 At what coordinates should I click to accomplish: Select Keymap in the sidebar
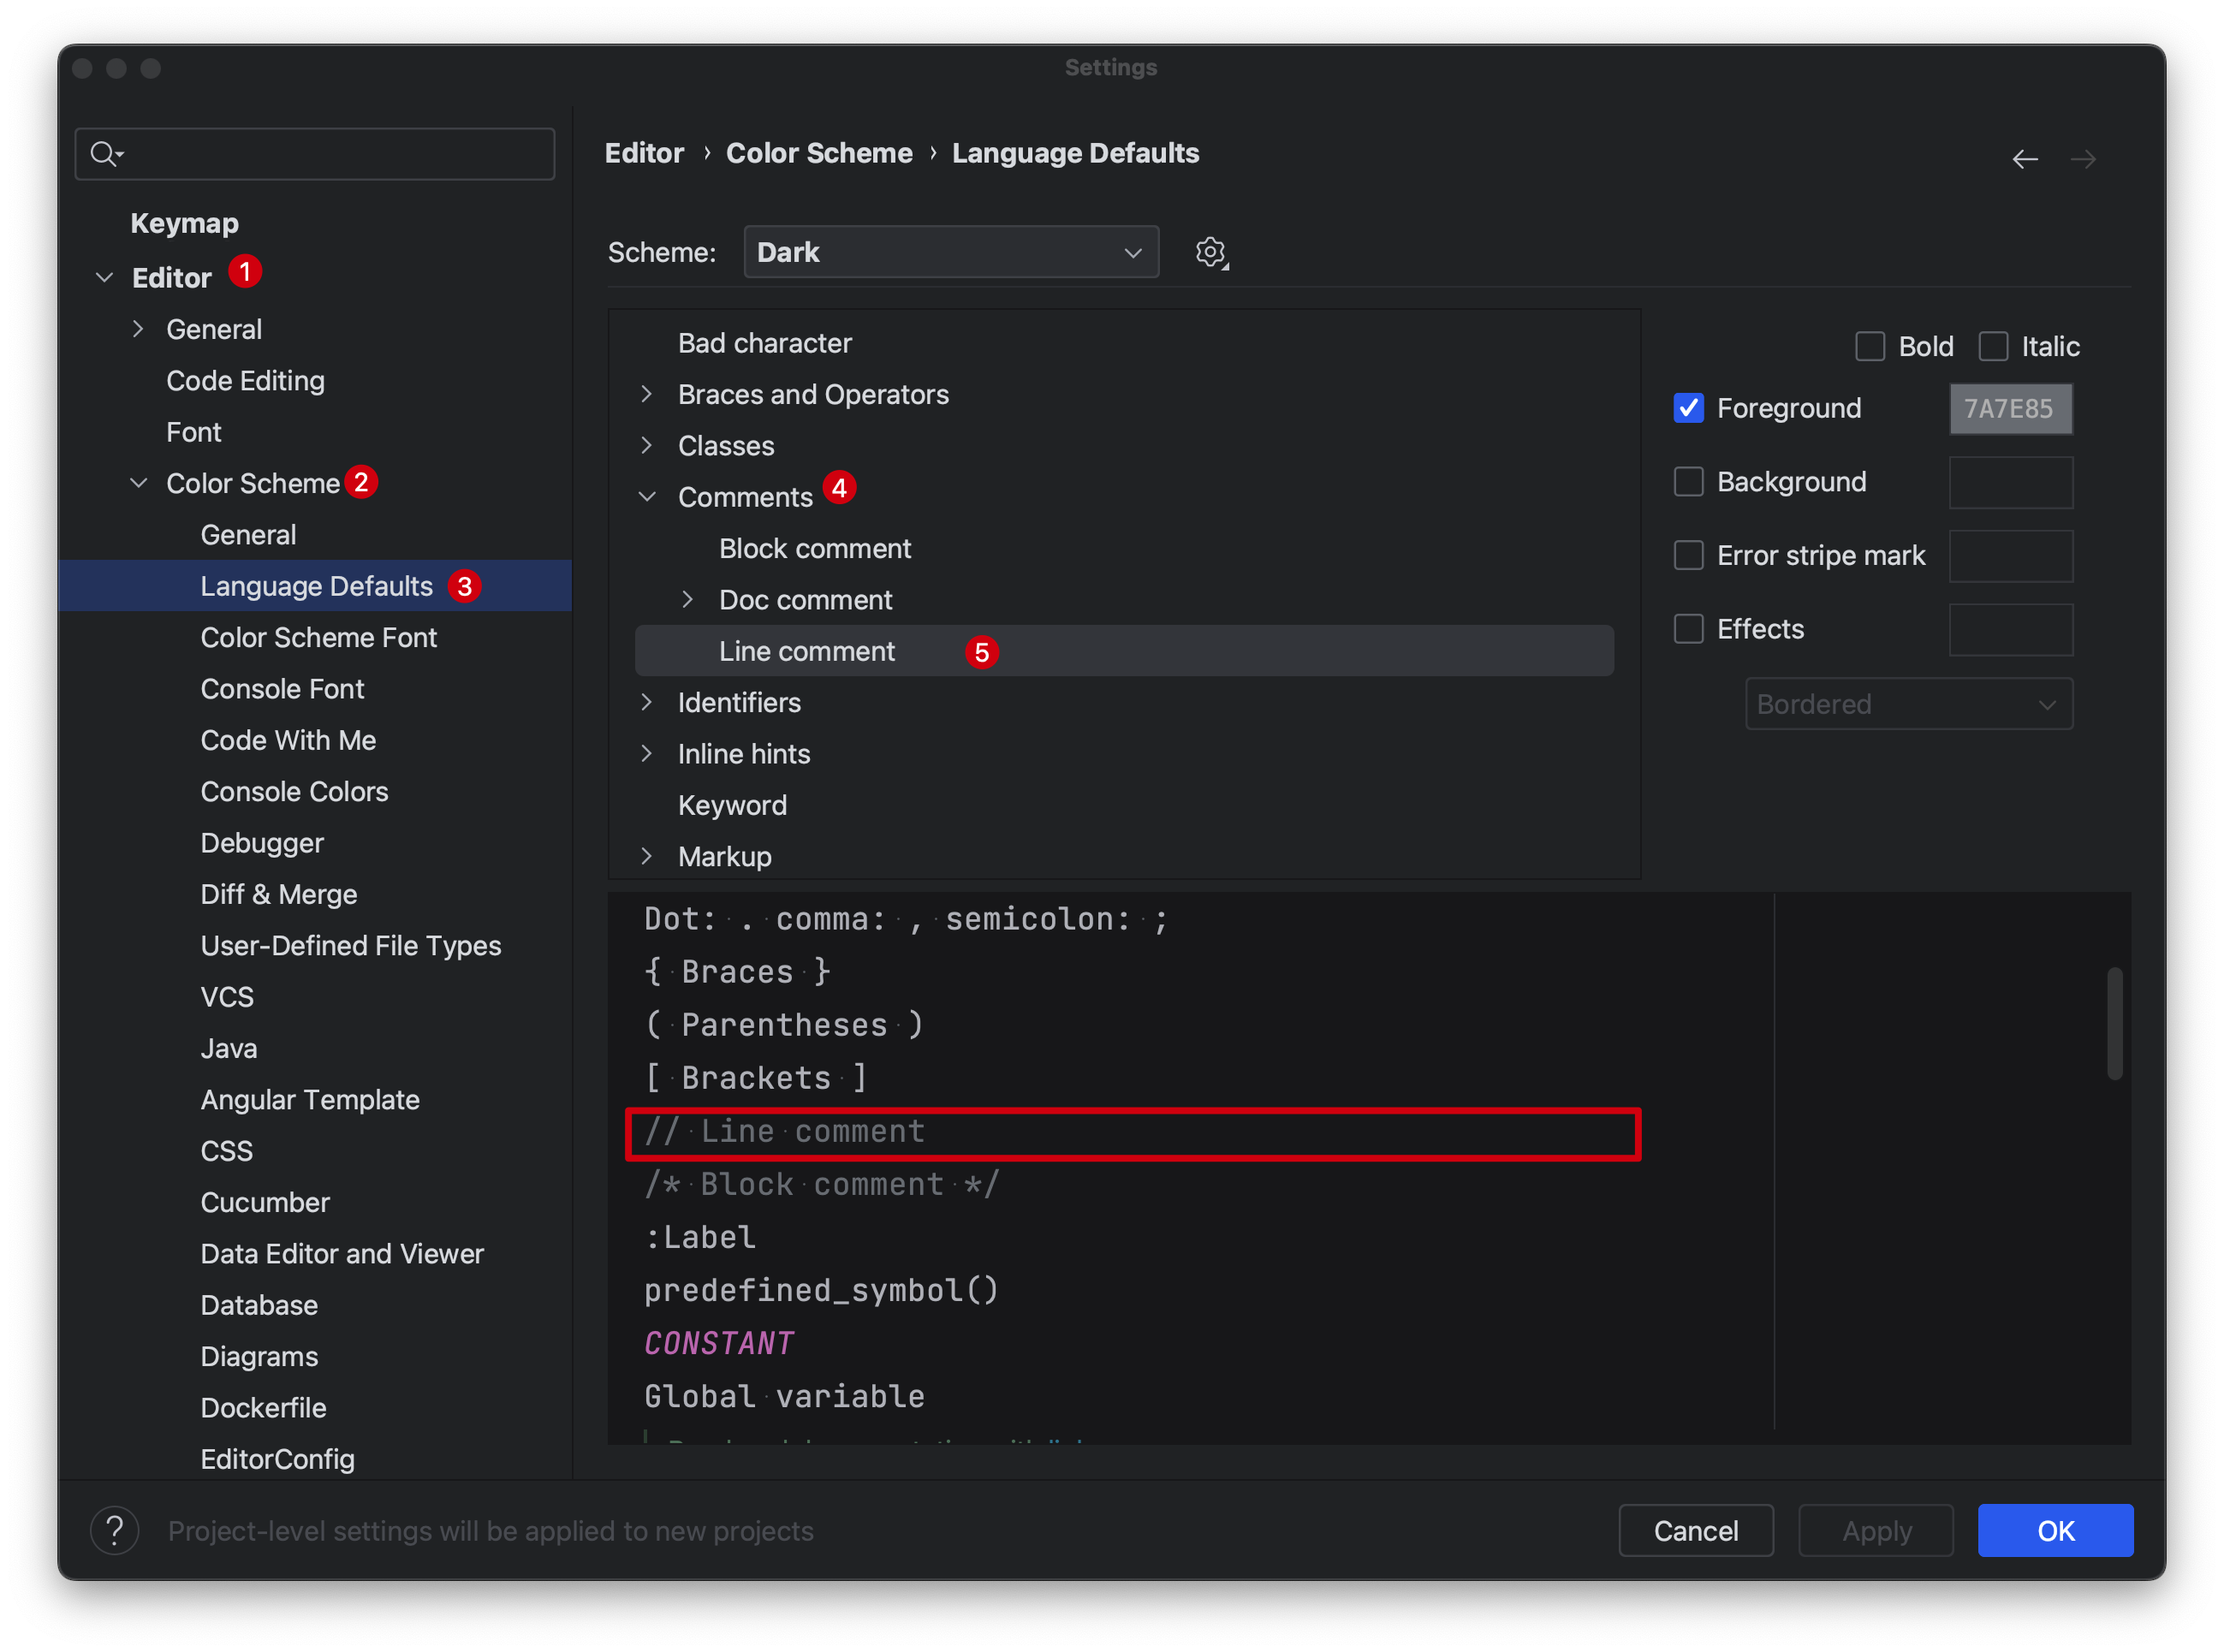click(x=185, y=223)
